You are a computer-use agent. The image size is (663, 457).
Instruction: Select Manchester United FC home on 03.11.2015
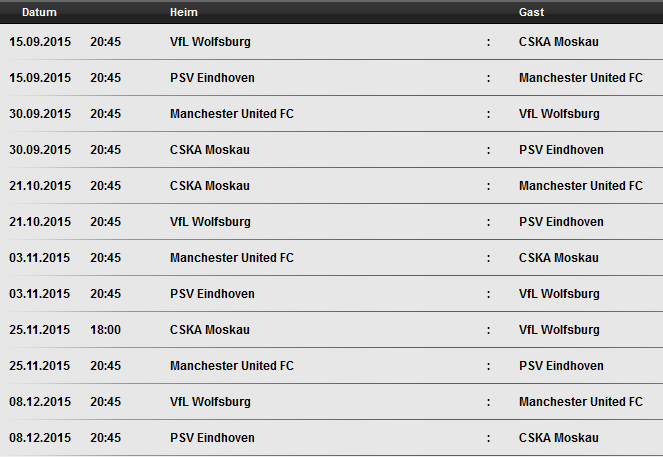click(x=232, y=257)
